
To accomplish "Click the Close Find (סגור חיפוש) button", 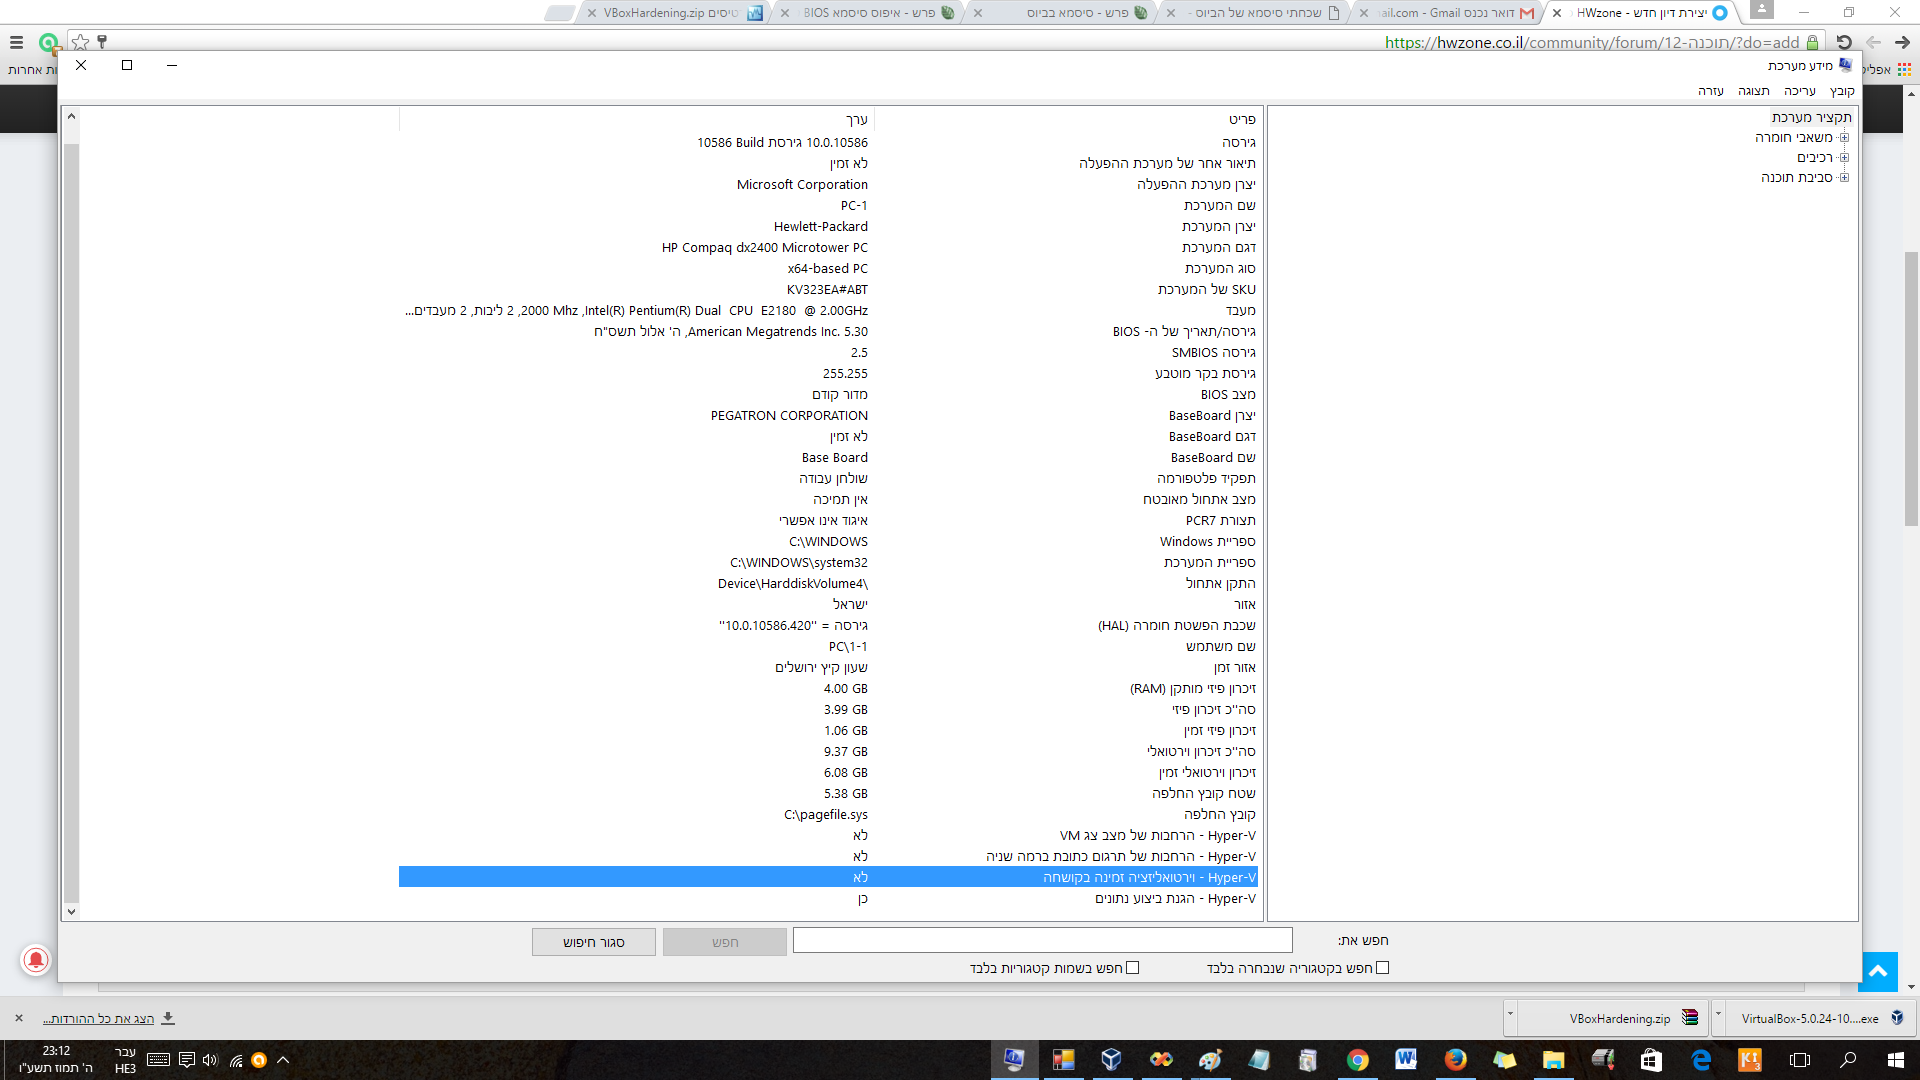I will 594,942.
